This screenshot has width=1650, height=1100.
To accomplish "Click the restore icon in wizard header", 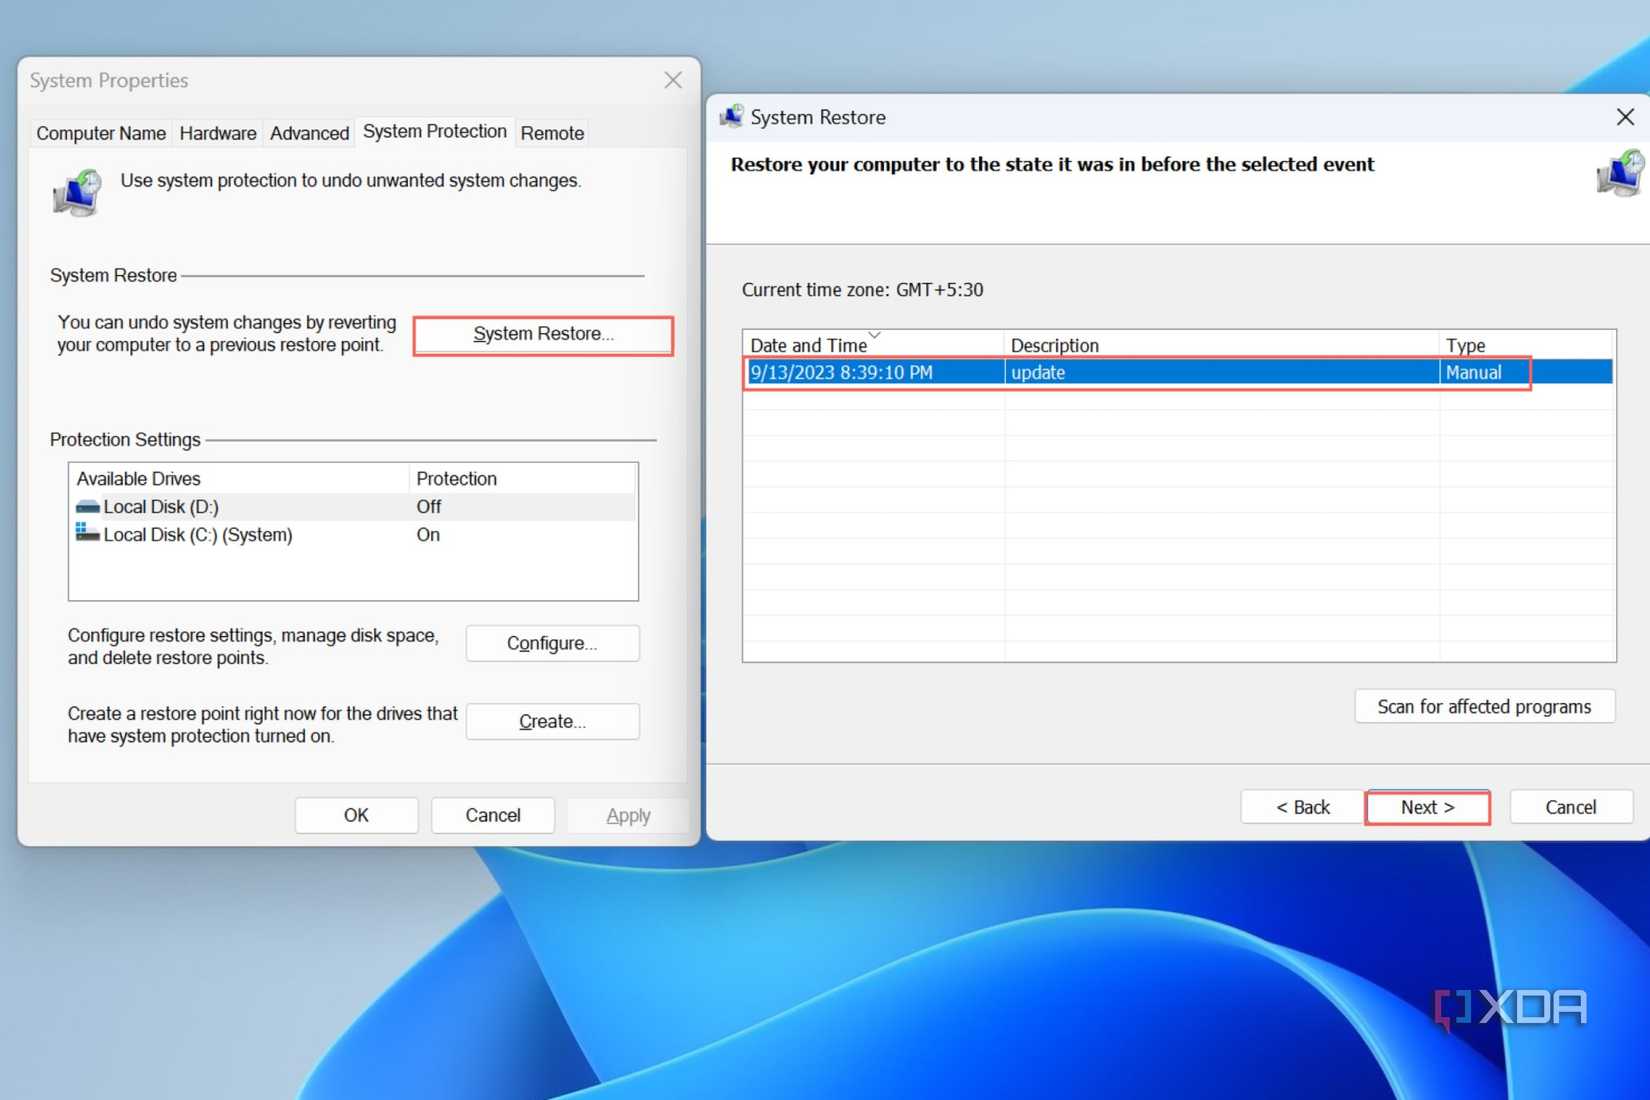I will click(x=1619, y=174).
